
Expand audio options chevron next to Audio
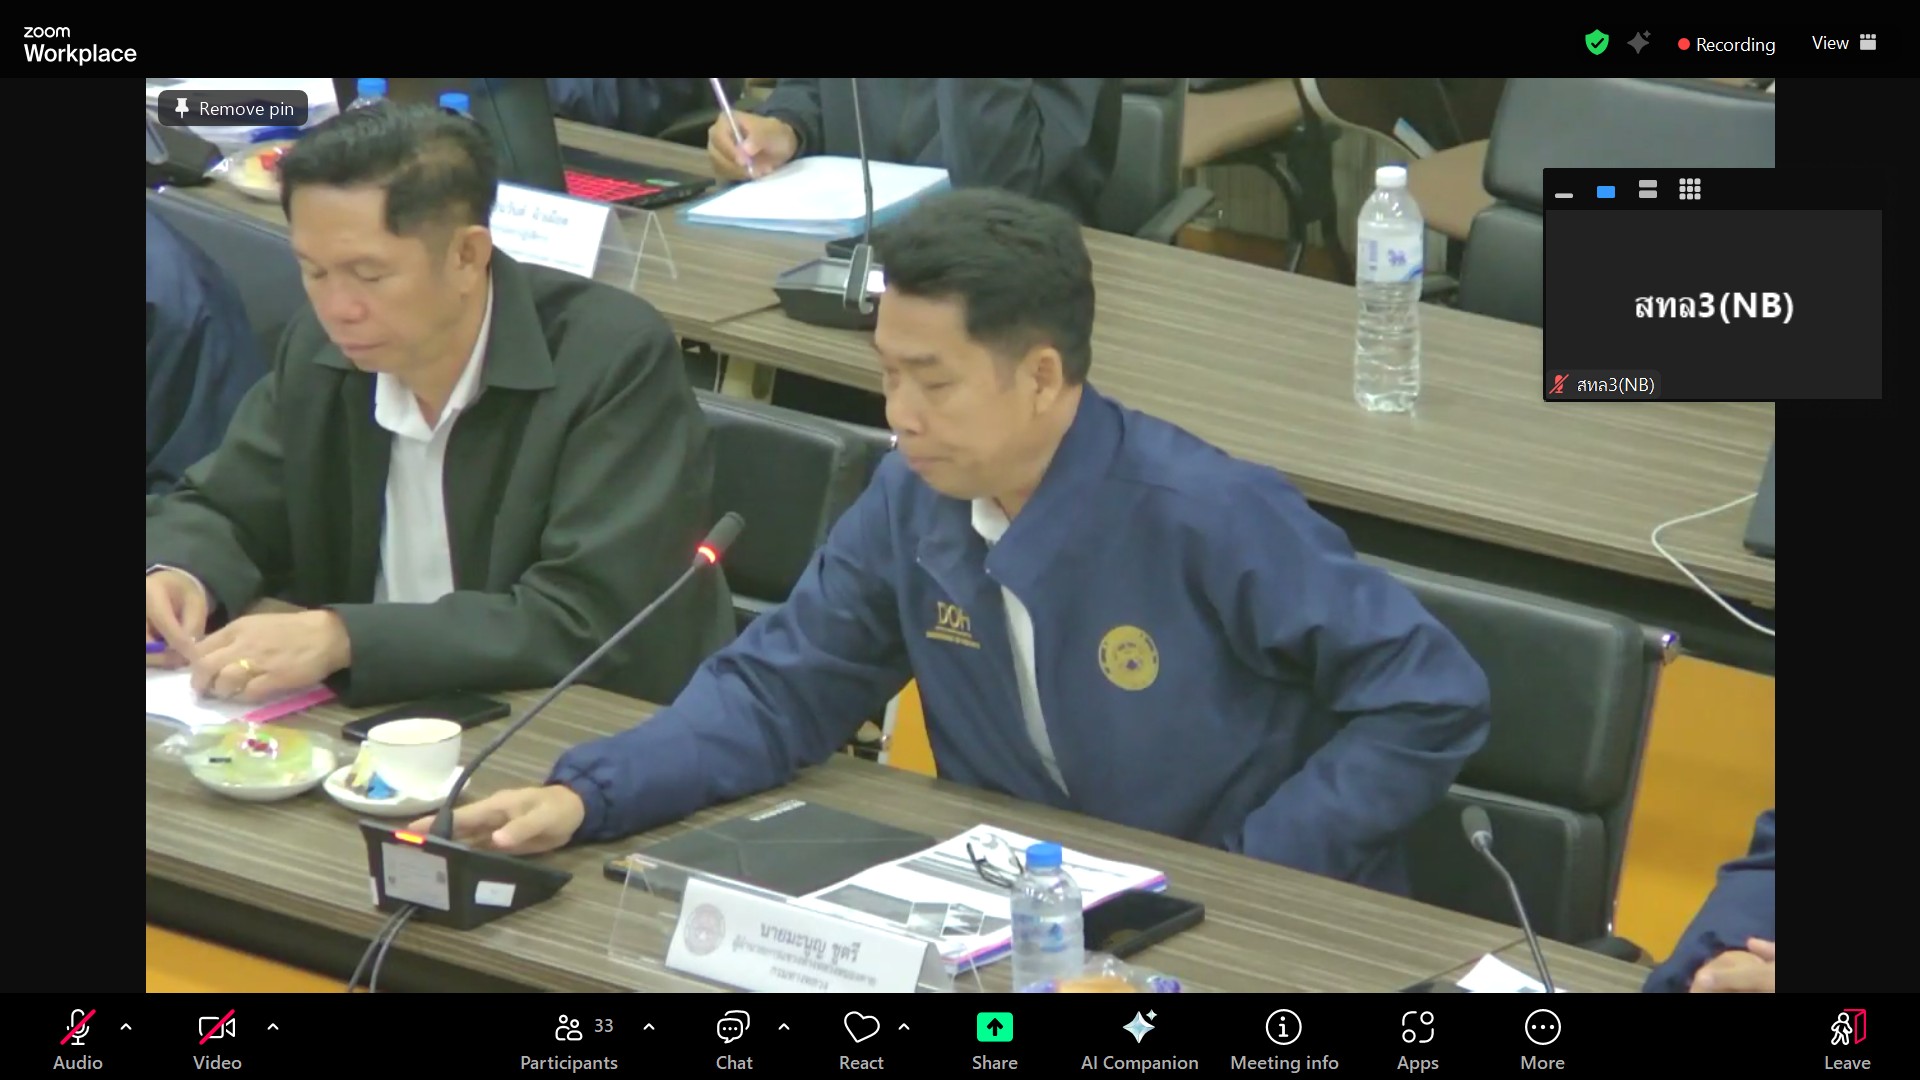coord(126,1027)
